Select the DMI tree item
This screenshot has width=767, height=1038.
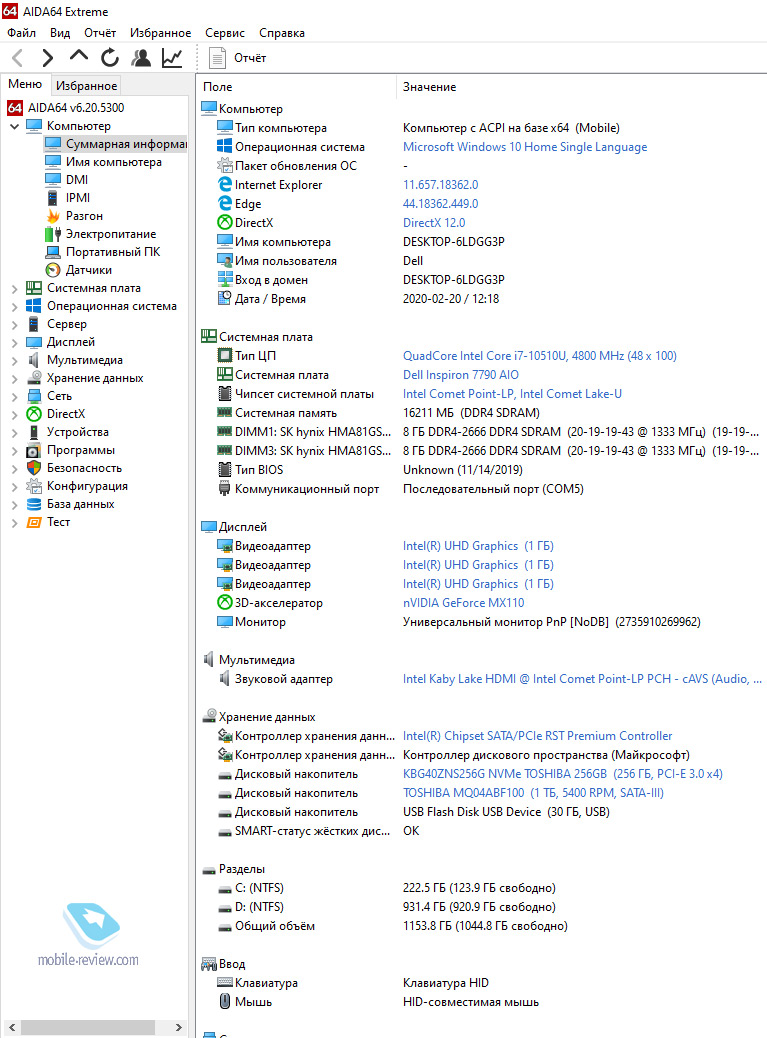[77, 179]
